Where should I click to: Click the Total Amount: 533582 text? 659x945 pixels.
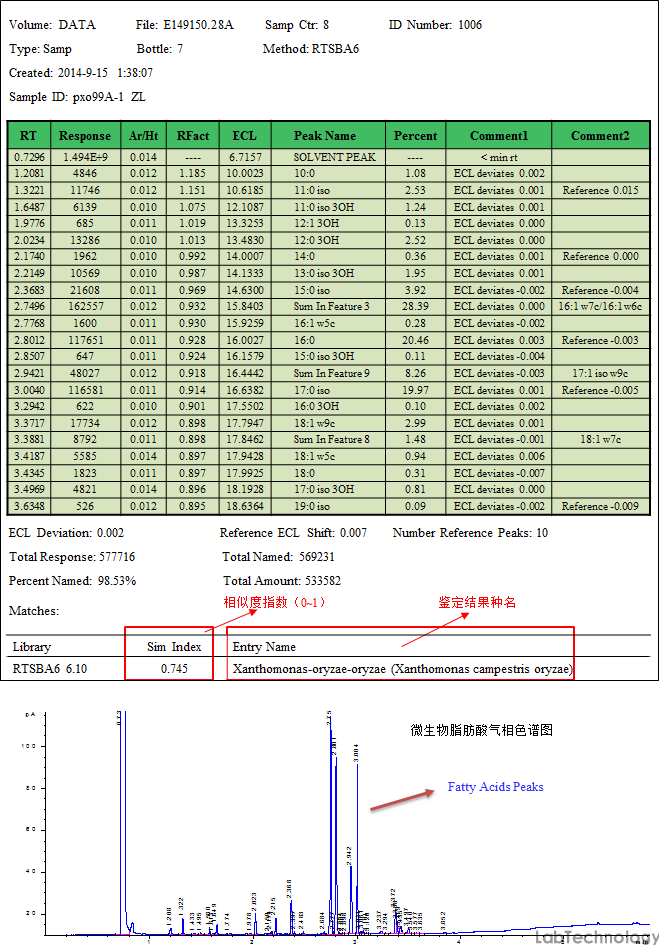pyautogui.click(x=282, y=581)
